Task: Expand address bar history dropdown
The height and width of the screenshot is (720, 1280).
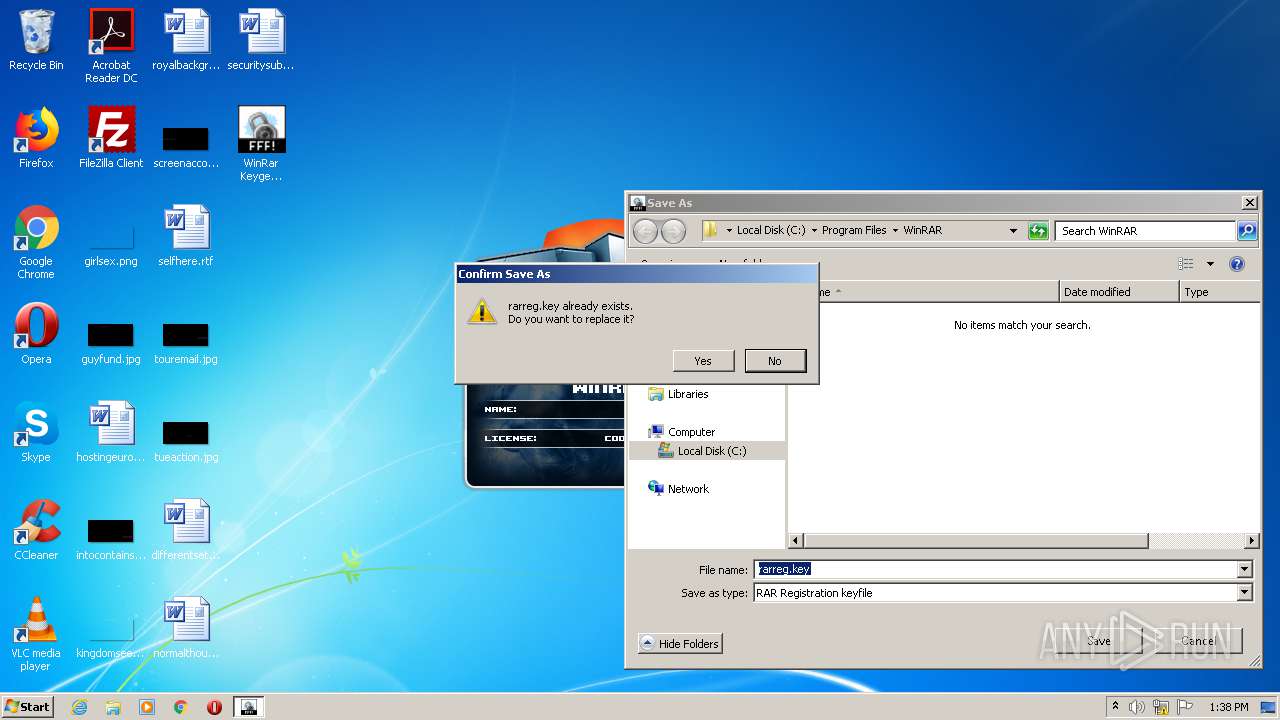Action: pyautogui.click(x=1013, y=230)
